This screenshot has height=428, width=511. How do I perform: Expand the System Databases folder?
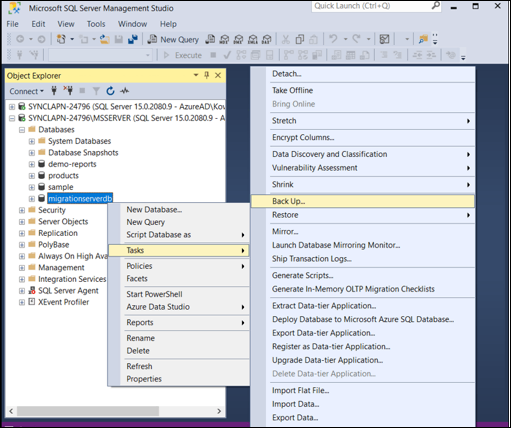[32, 141]
